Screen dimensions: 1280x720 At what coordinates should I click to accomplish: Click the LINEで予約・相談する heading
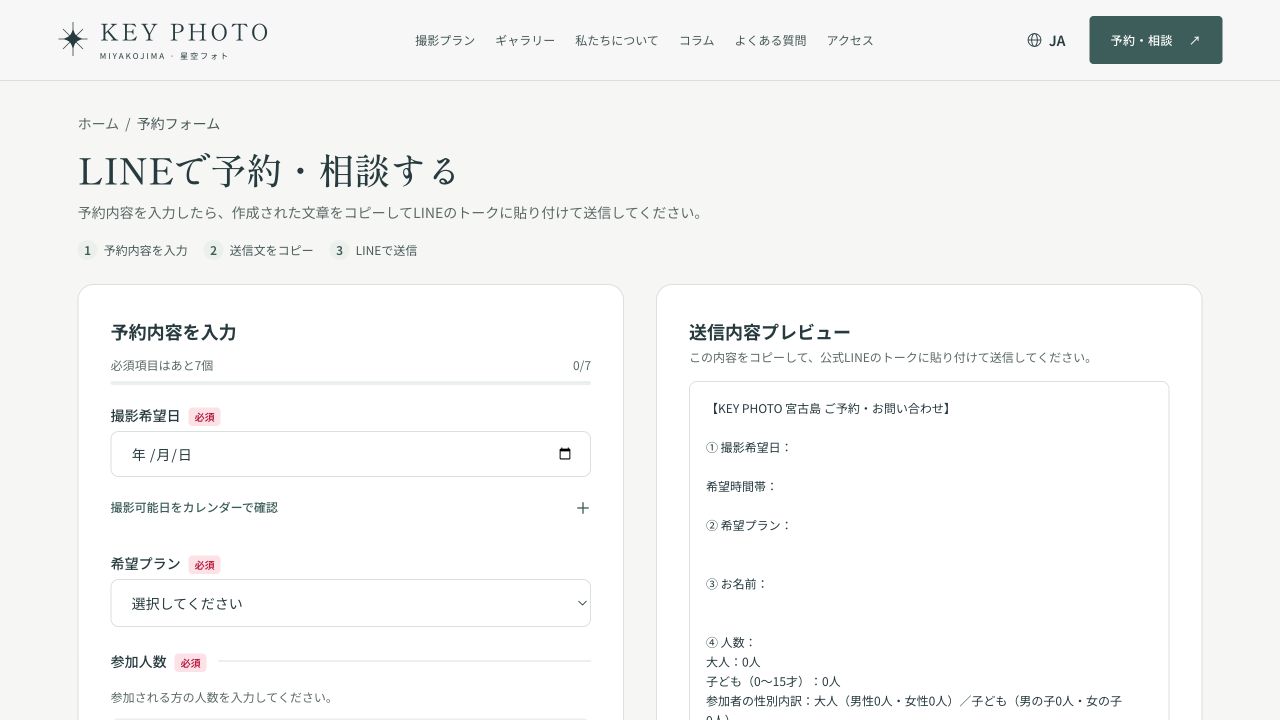[x=268, y=171]
